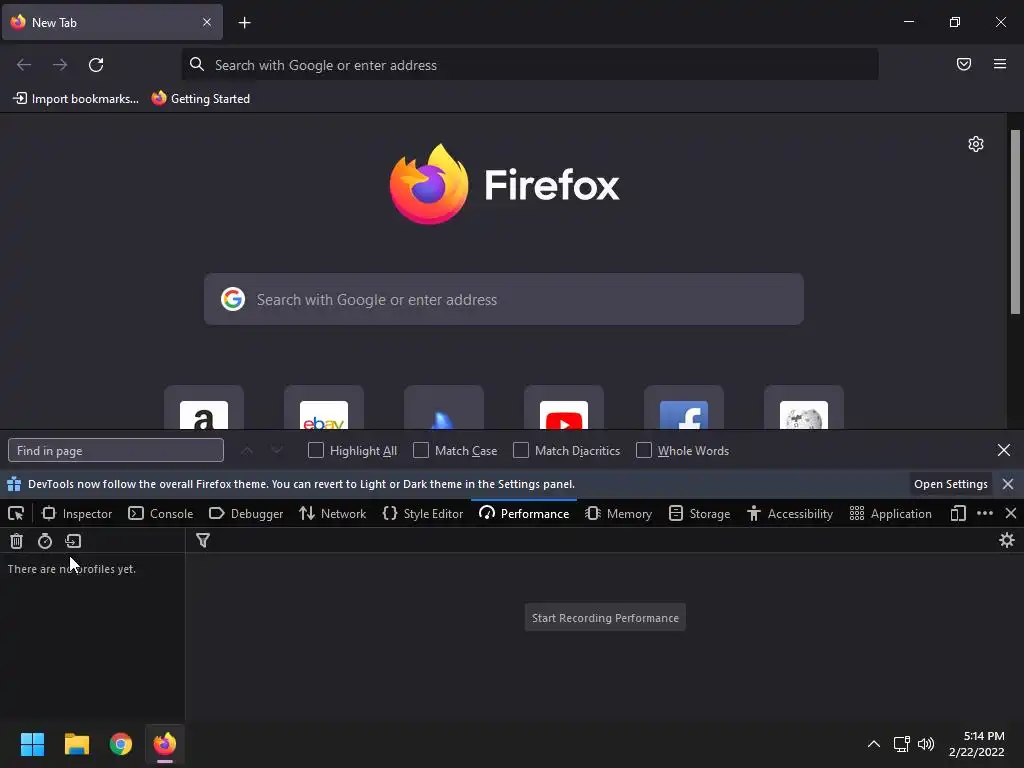Switch to the Console tab
The image size is (1024, 768).
(x=161, y=514)
